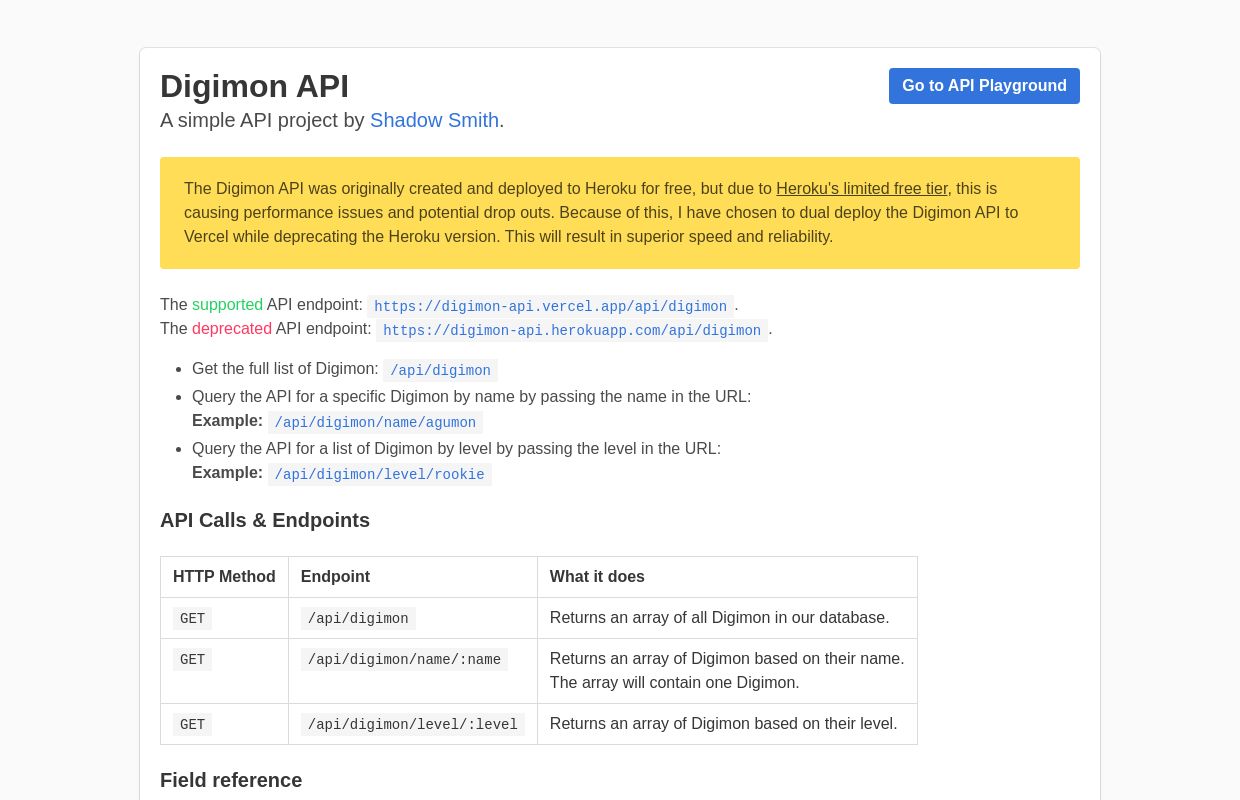The width and height of the screenshot is (1240, 800).
Task: Select the /api/digimon code in the bullet list
Action: point(440,370)
